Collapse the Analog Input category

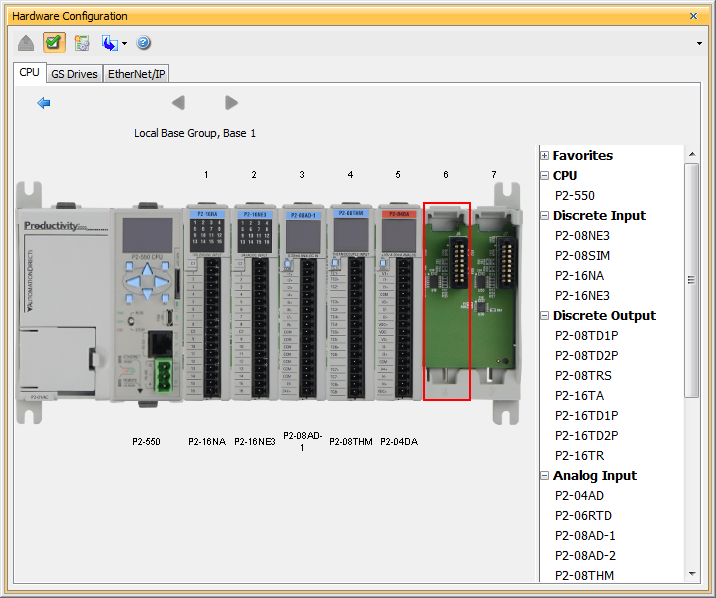(545, 476)
